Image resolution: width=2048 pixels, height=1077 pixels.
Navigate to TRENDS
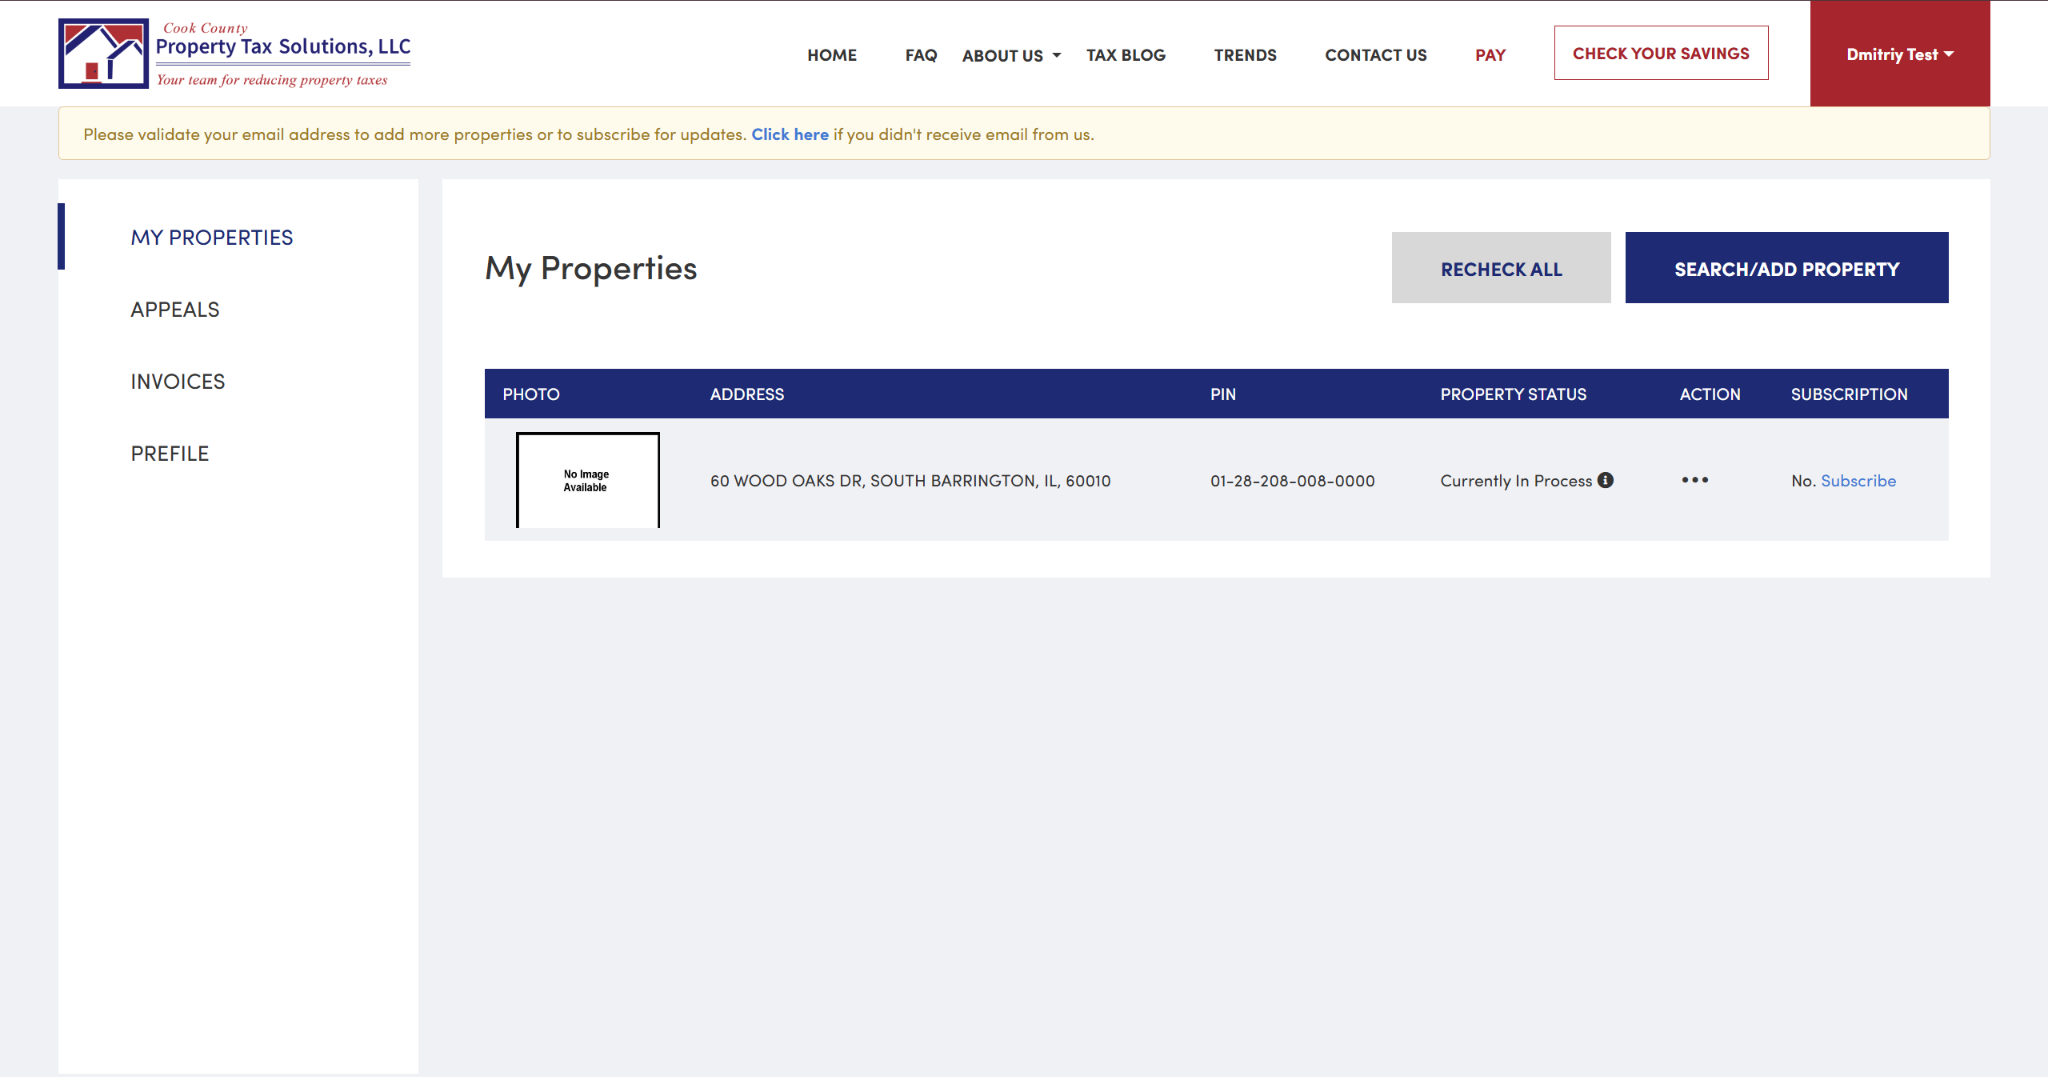[x=1245, y=55]
